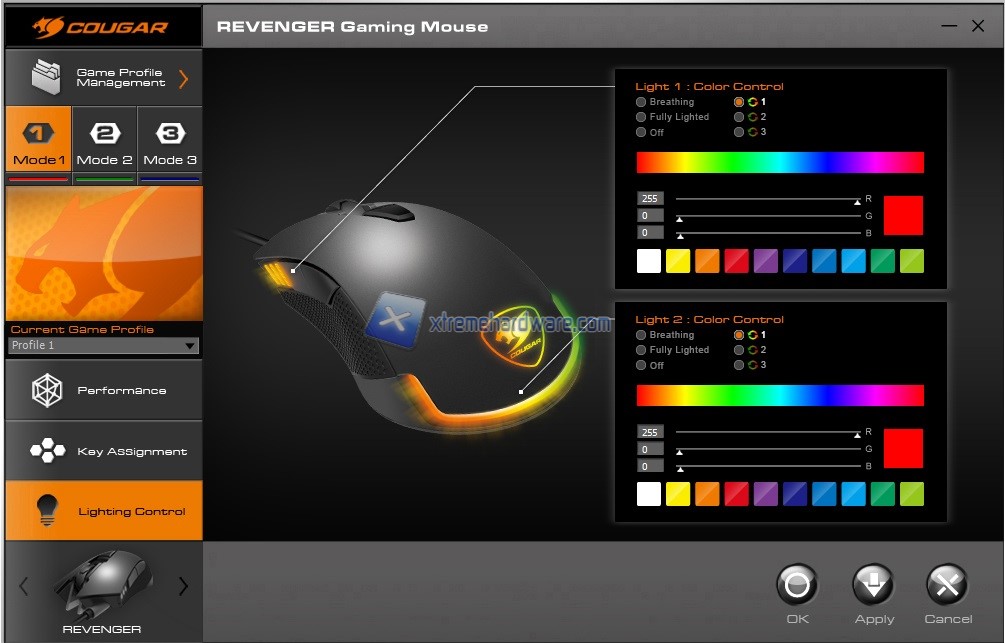Hit the Cancel X icon
The width and height of the screenshot is (1005, 643).
tap(947, 585)
